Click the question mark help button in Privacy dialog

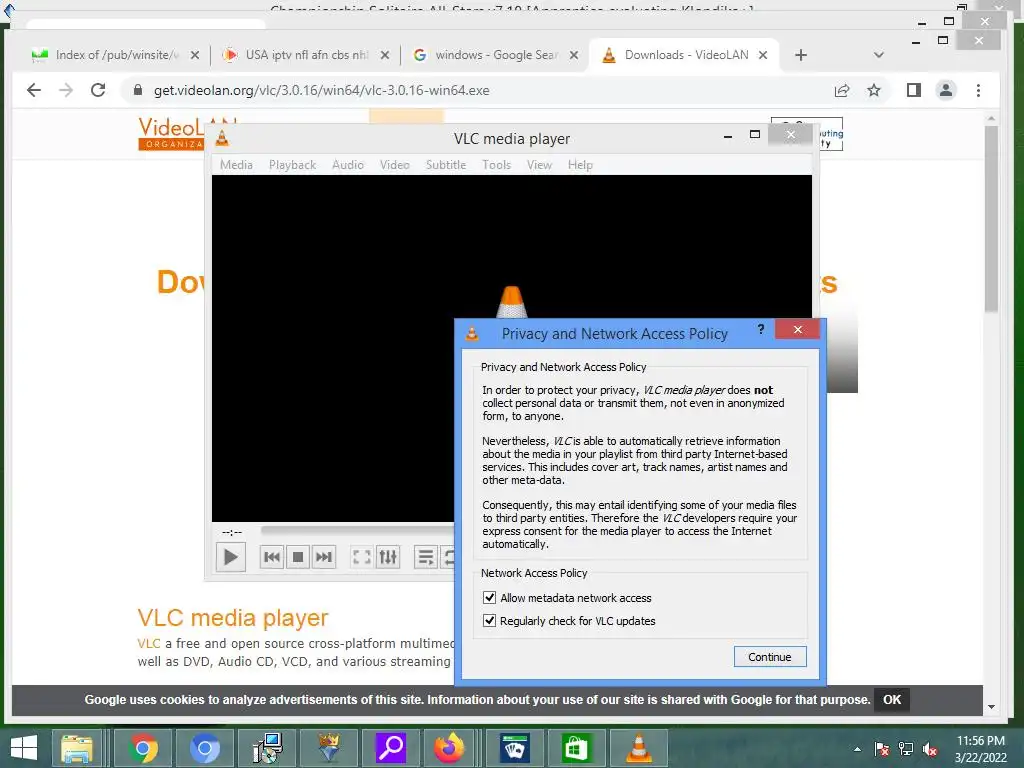pyautogui.click(x=761, y=329)
